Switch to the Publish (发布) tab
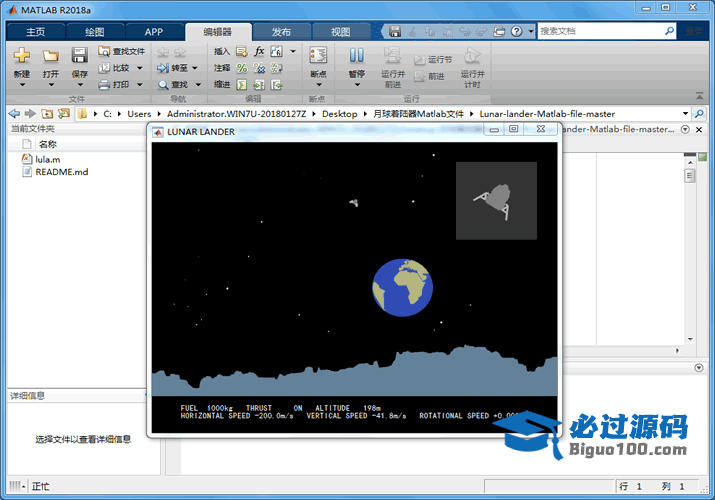 coord(281,32)
